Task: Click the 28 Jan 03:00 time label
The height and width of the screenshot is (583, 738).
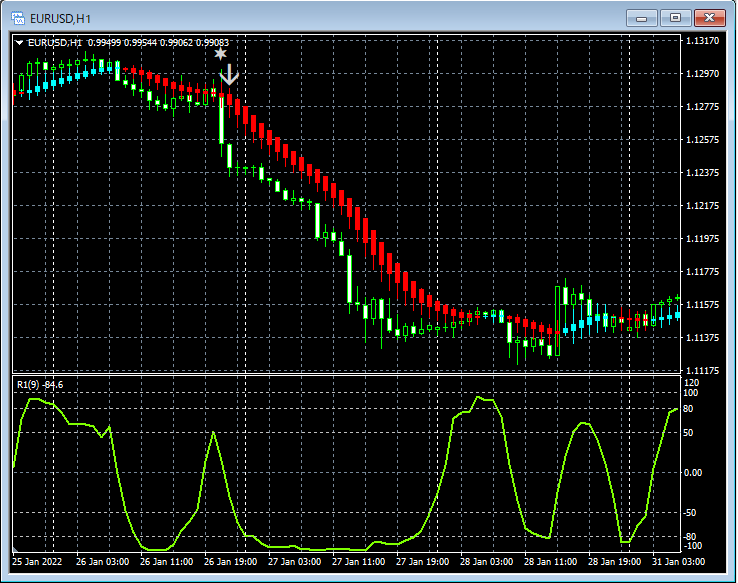Action: [487, 562]
